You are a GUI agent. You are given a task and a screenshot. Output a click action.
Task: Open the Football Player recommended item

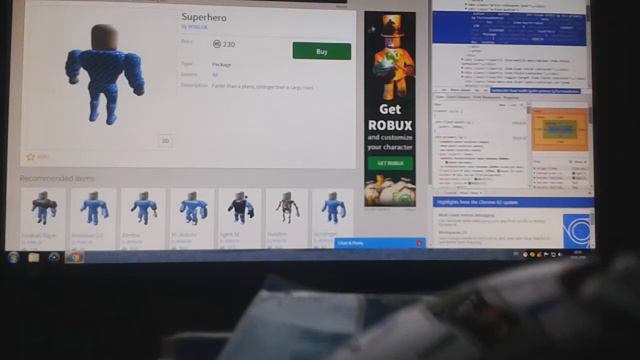[43, 218]
